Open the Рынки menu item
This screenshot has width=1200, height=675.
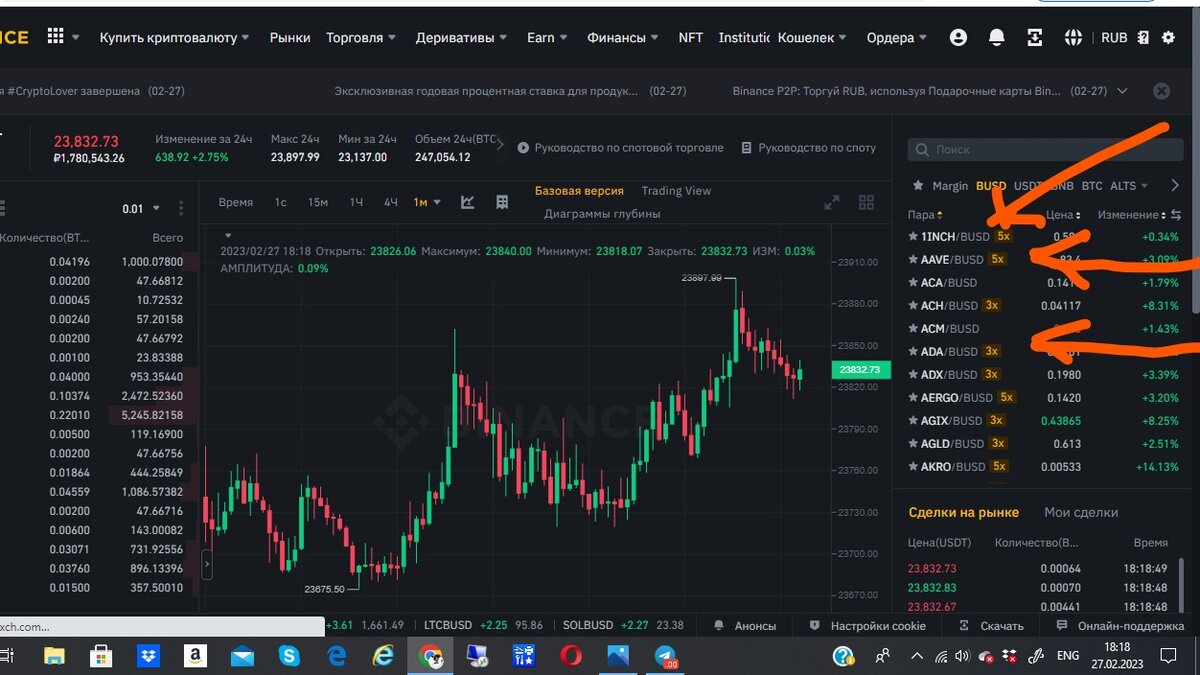(x=290, y=38)
